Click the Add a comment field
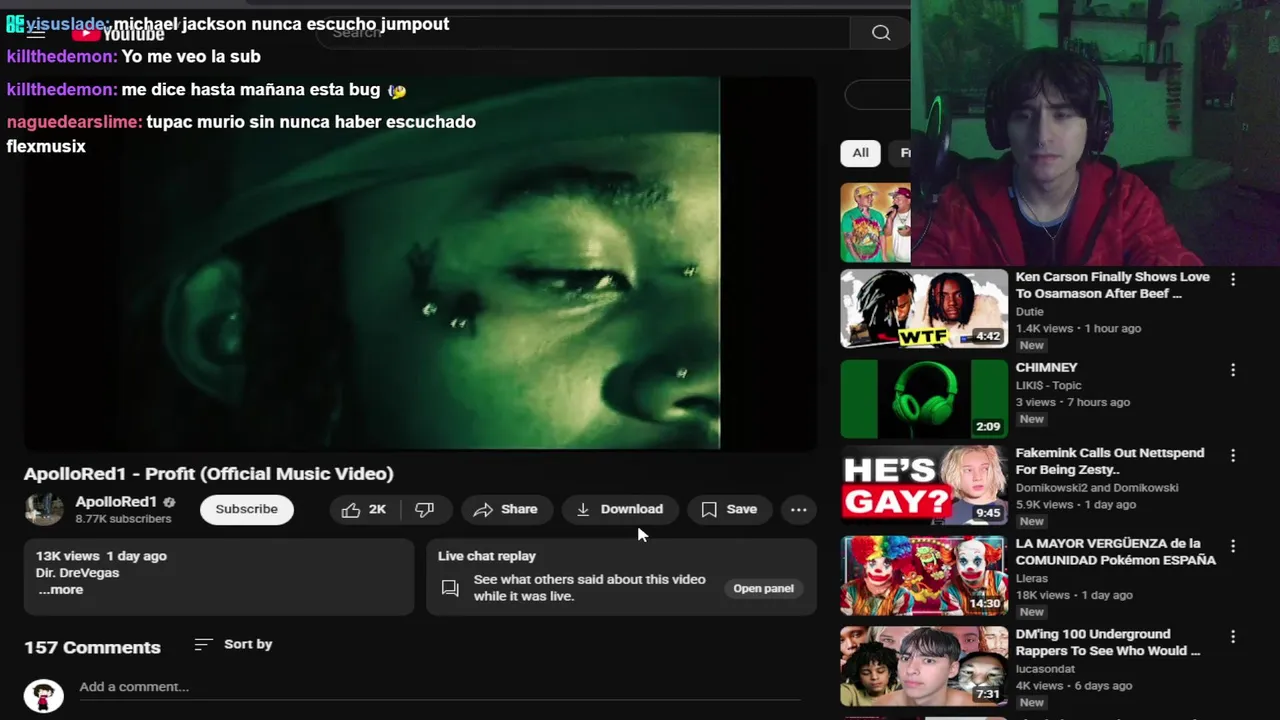1280x720 pixels. pyautogui.click(x=440, y=687)
